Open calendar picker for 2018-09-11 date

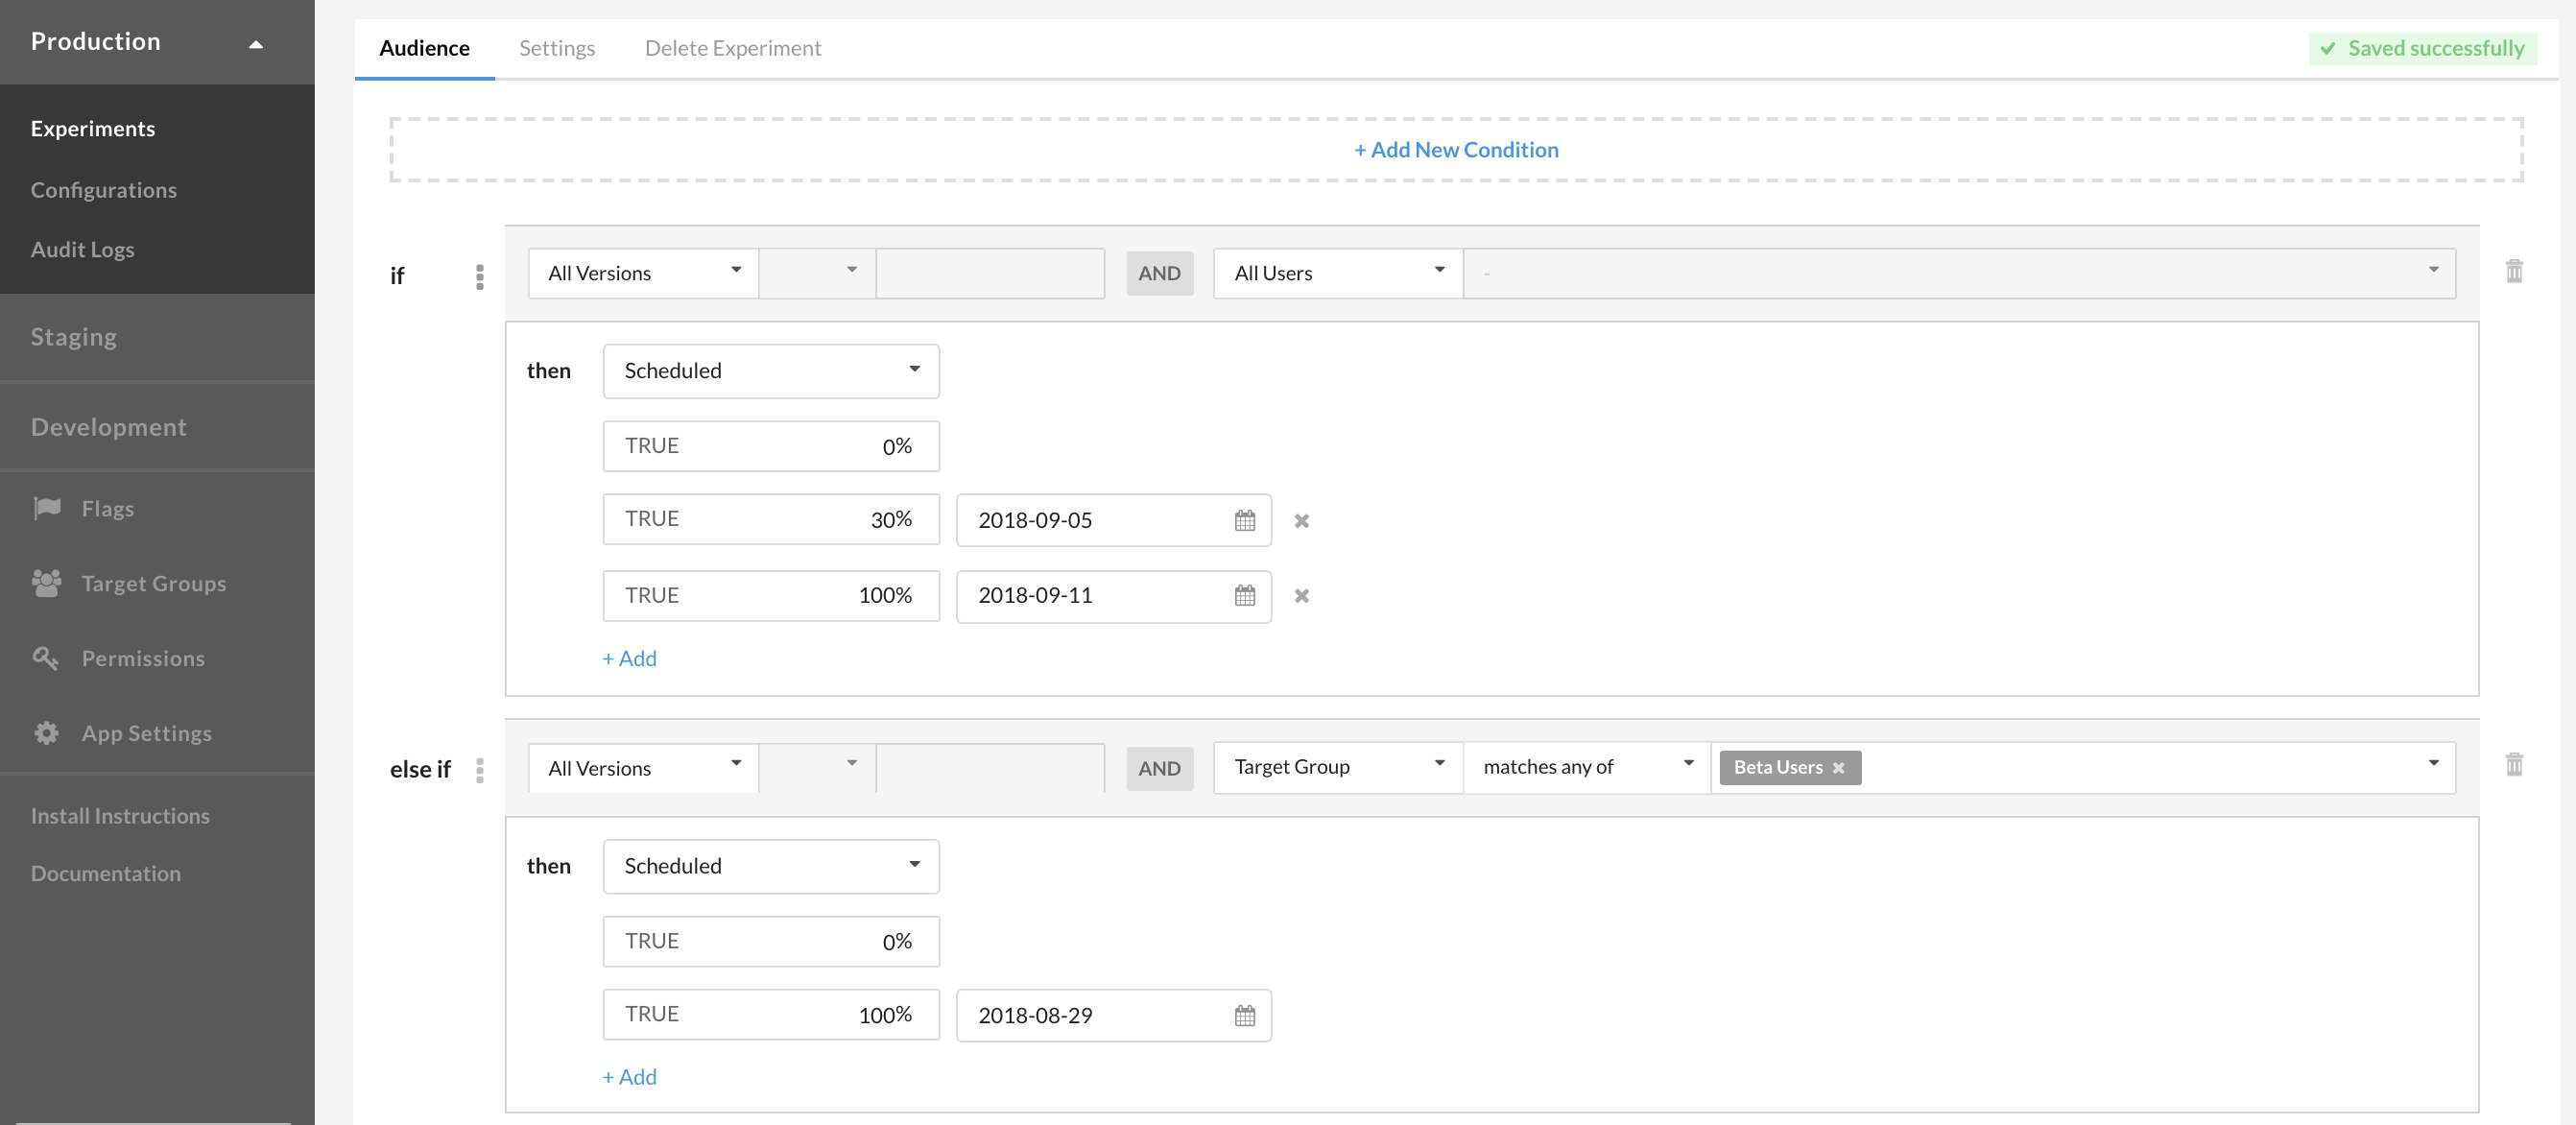1244,596
